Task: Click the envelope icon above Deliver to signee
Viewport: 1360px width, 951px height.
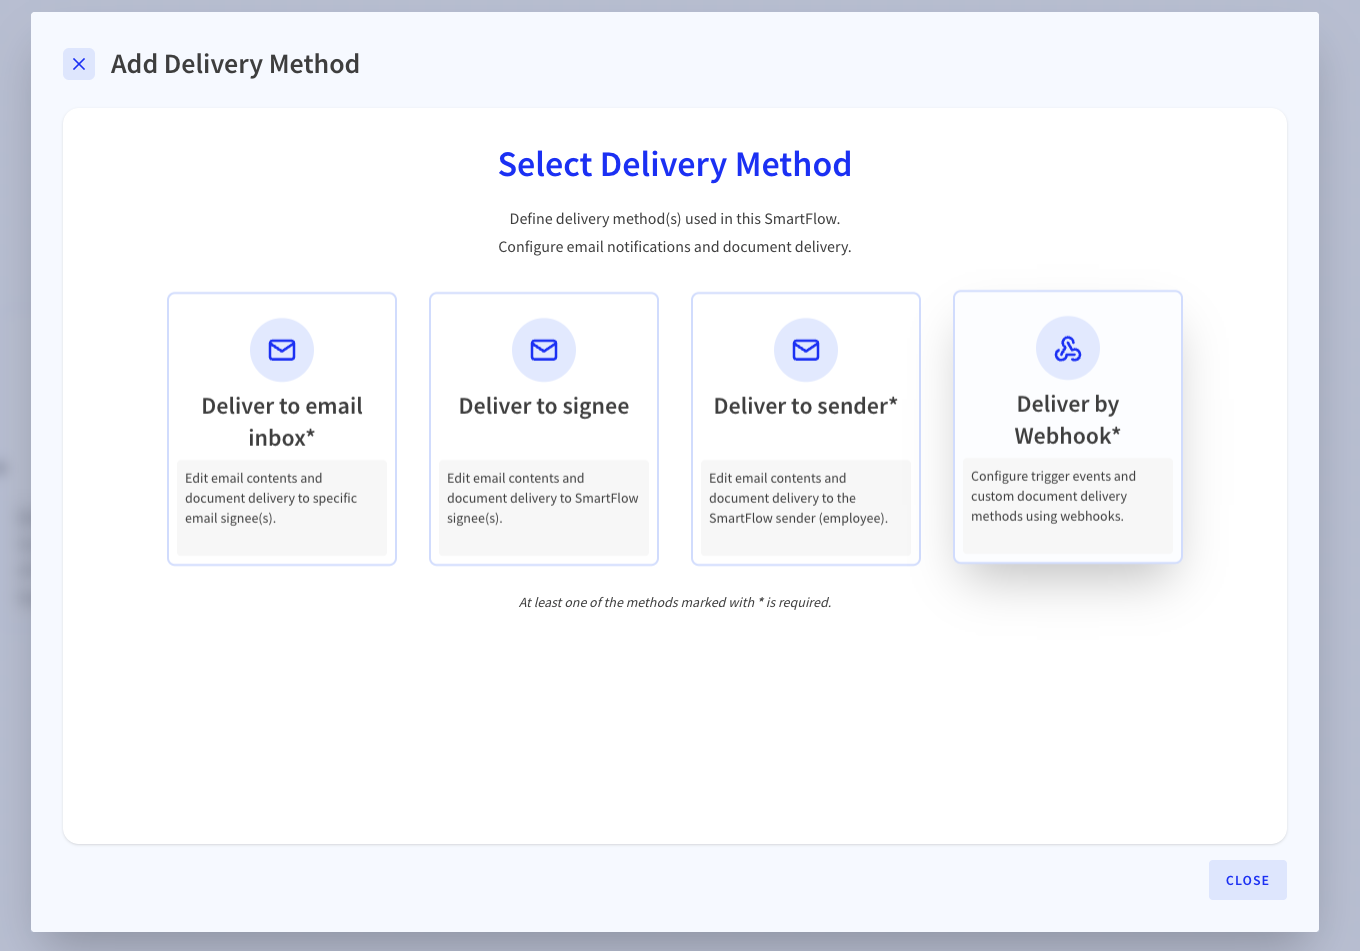Action: [x=544, y=350]
